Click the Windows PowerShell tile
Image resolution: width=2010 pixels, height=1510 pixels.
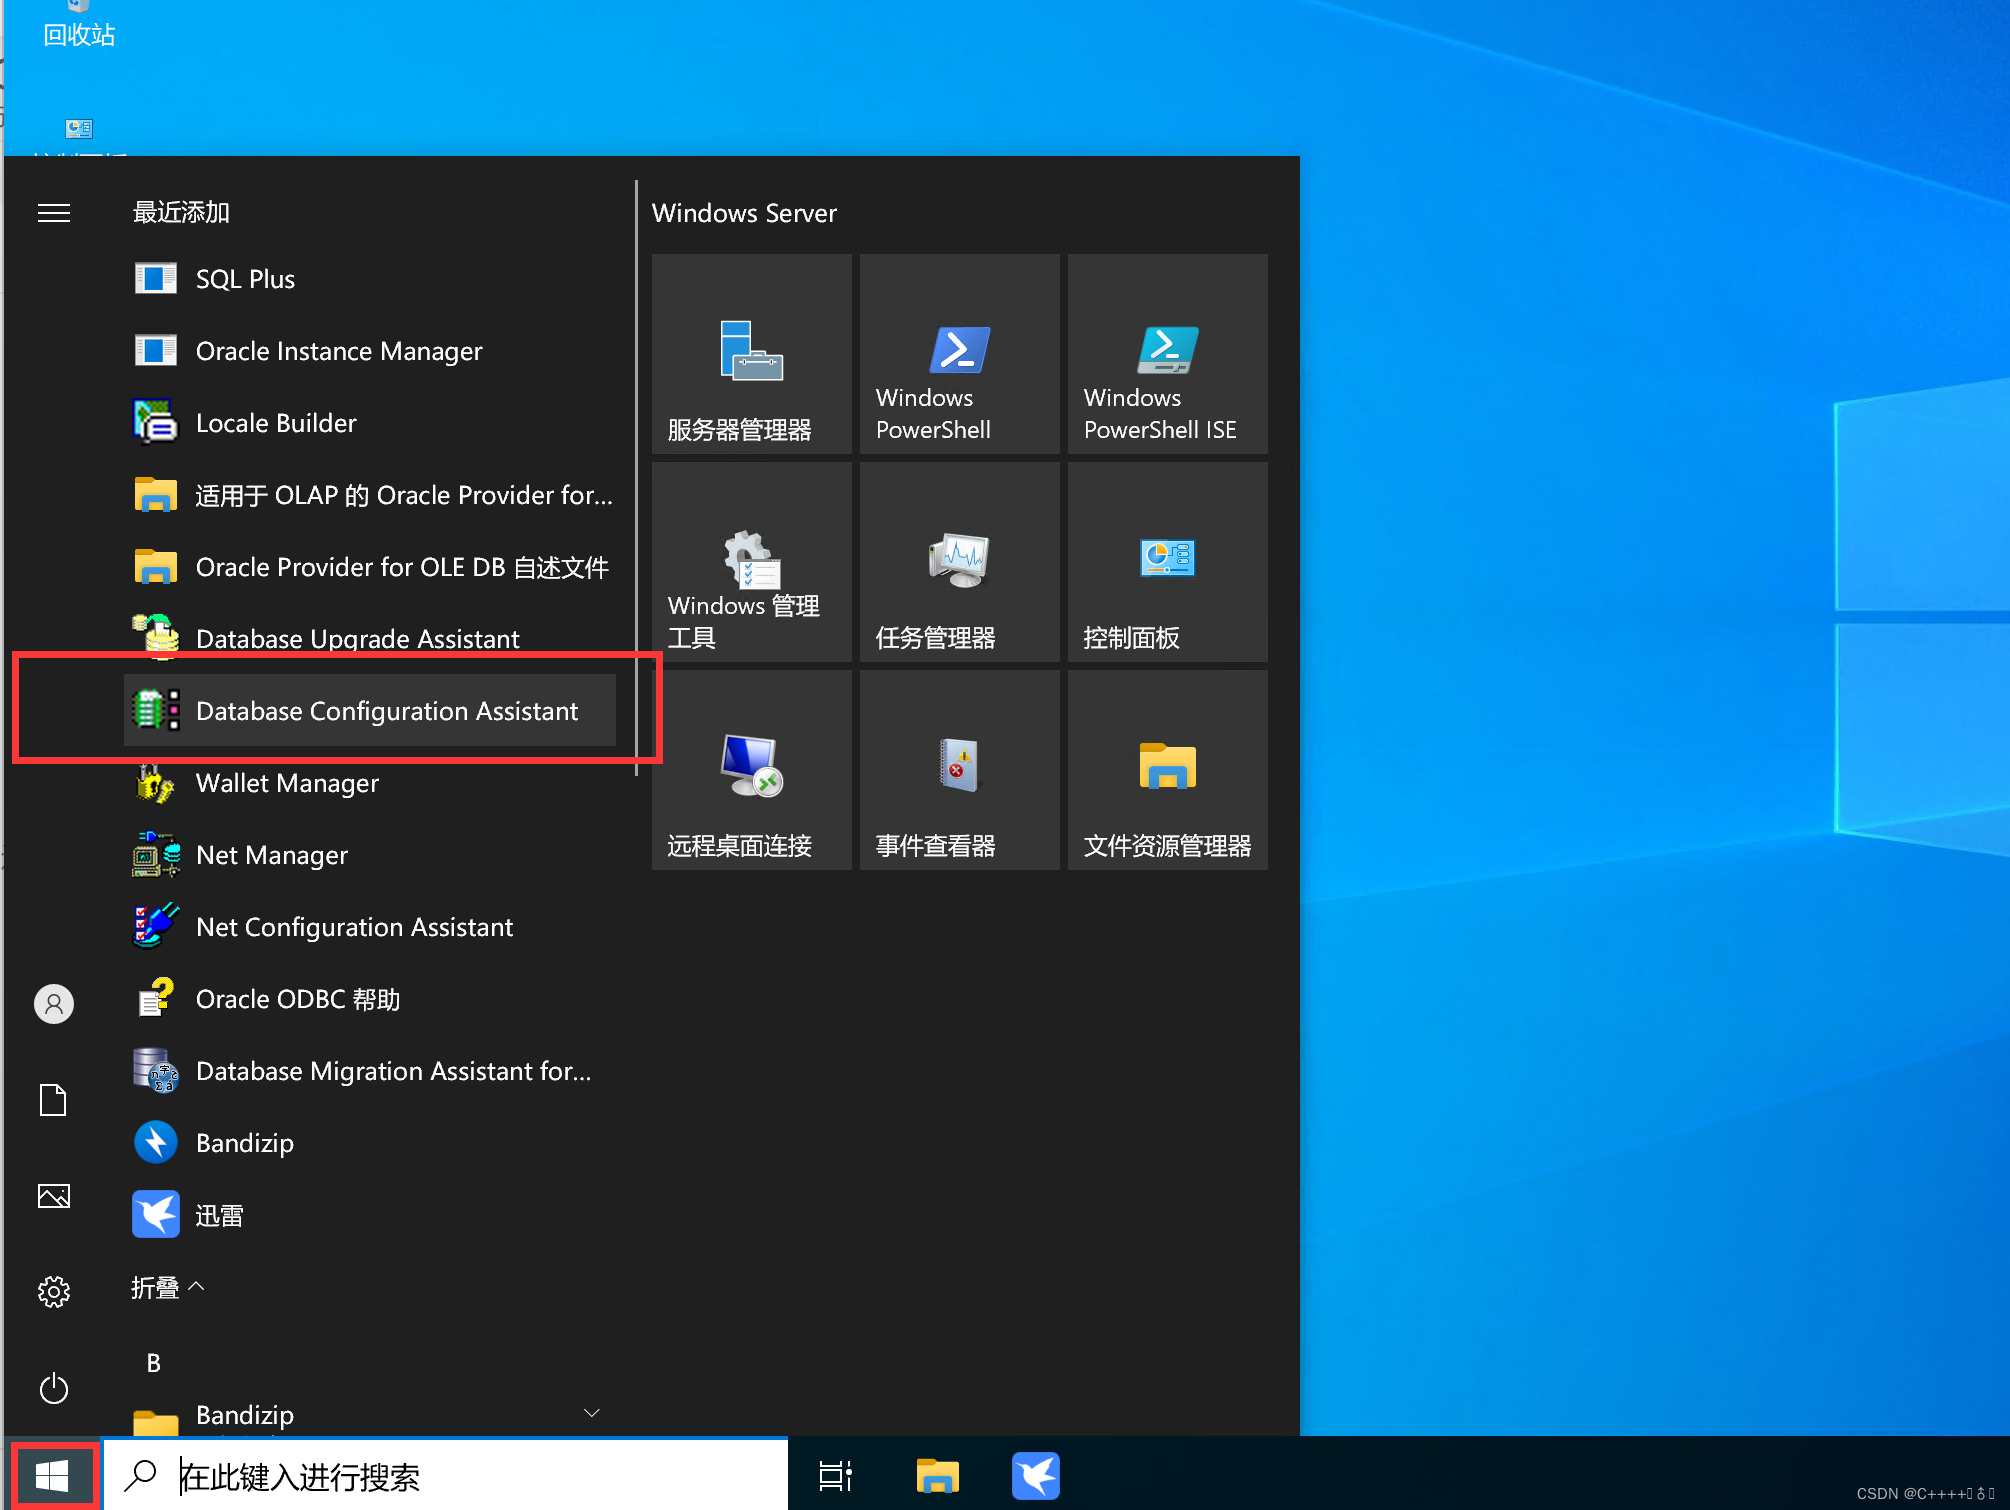pyautogui.click(x=959, y=354)
